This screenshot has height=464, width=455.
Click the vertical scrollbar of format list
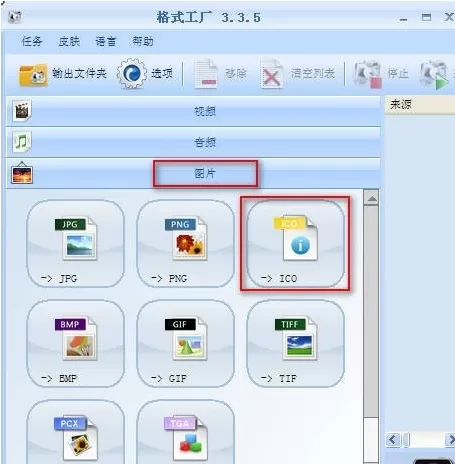point(371,311)
